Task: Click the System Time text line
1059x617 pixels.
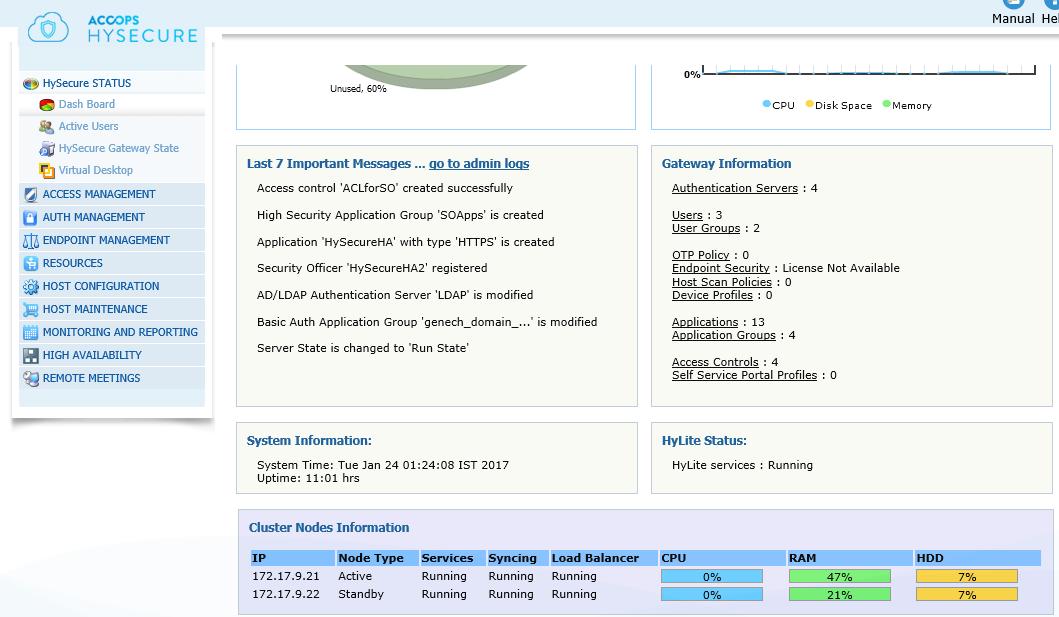Action: [x=383, y=465]
